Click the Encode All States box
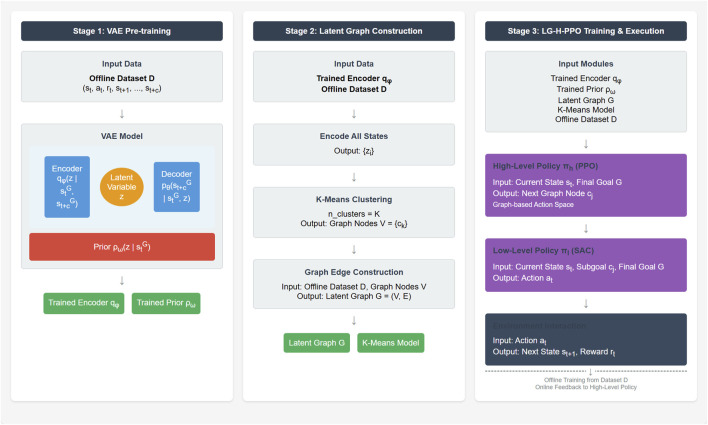The width and height of the screenshot is (708, 425). click(354, 145)
